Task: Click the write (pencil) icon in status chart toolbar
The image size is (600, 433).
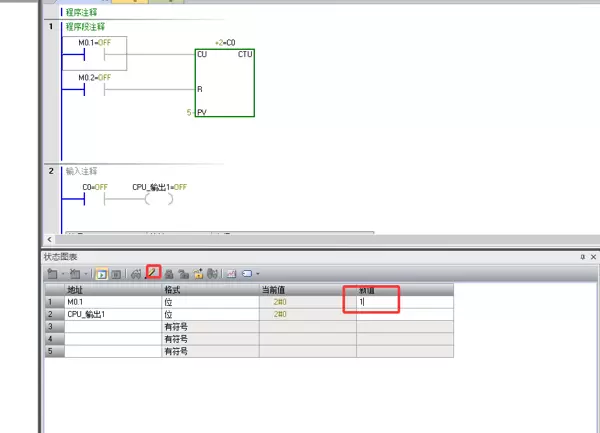Action: pos(153,273)
